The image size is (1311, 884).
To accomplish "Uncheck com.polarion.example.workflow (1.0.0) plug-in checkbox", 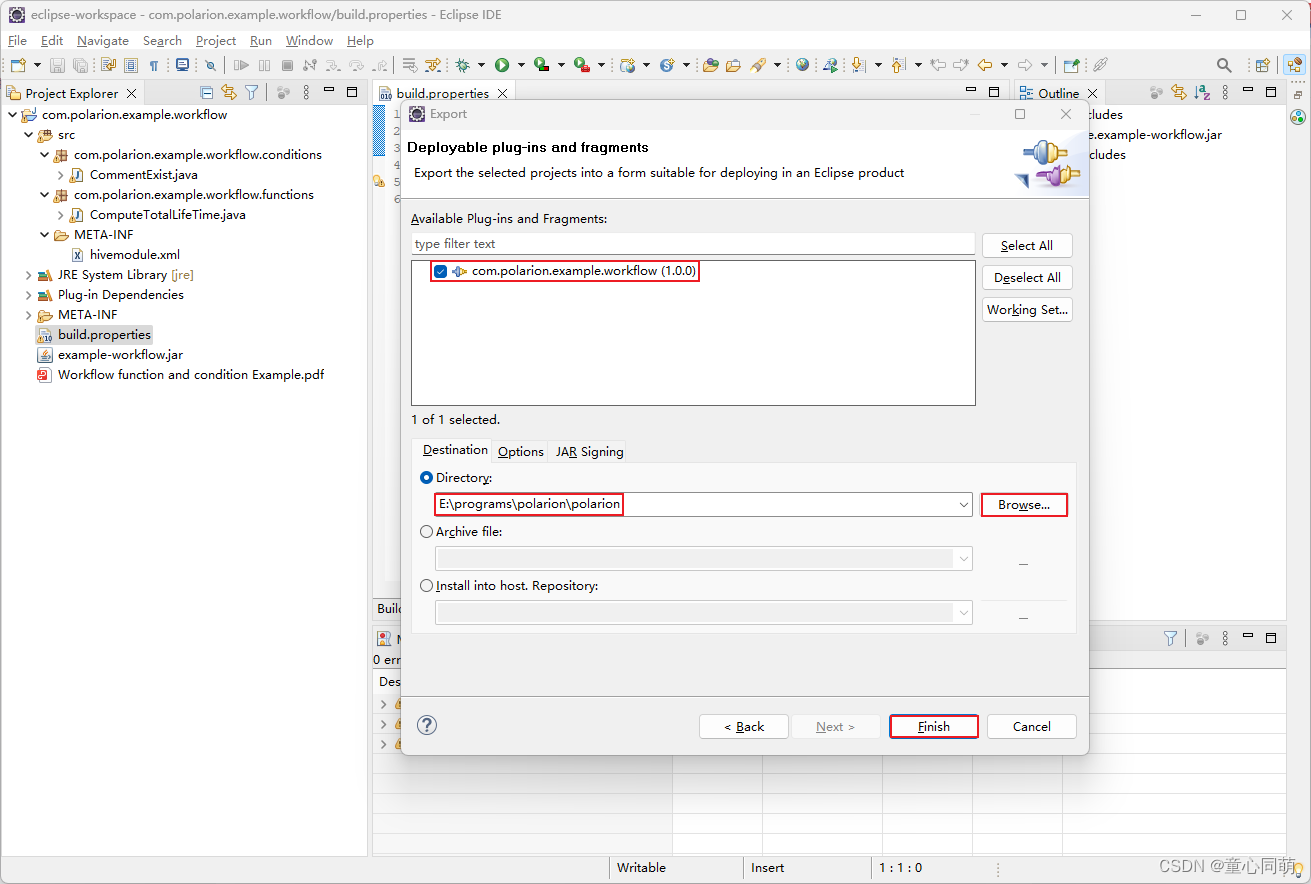I will coord(440,271).
